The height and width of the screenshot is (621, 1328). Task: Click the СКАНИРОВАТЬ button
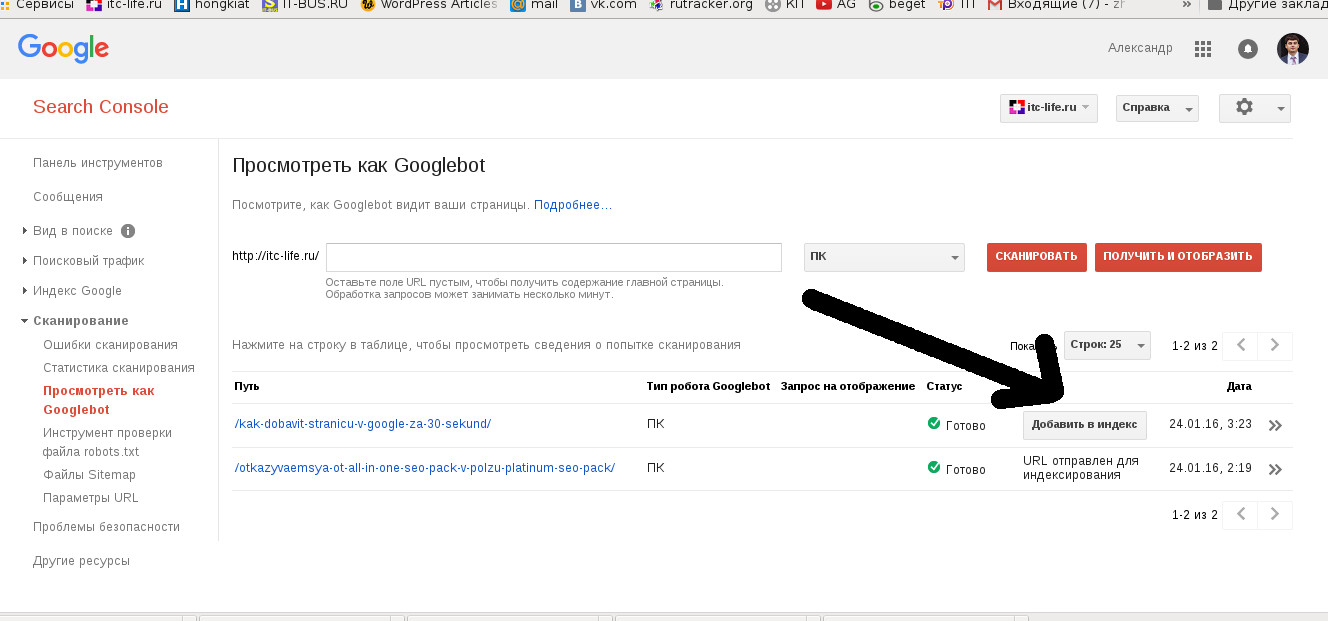pyautogui.click(x=1037, y=257)
